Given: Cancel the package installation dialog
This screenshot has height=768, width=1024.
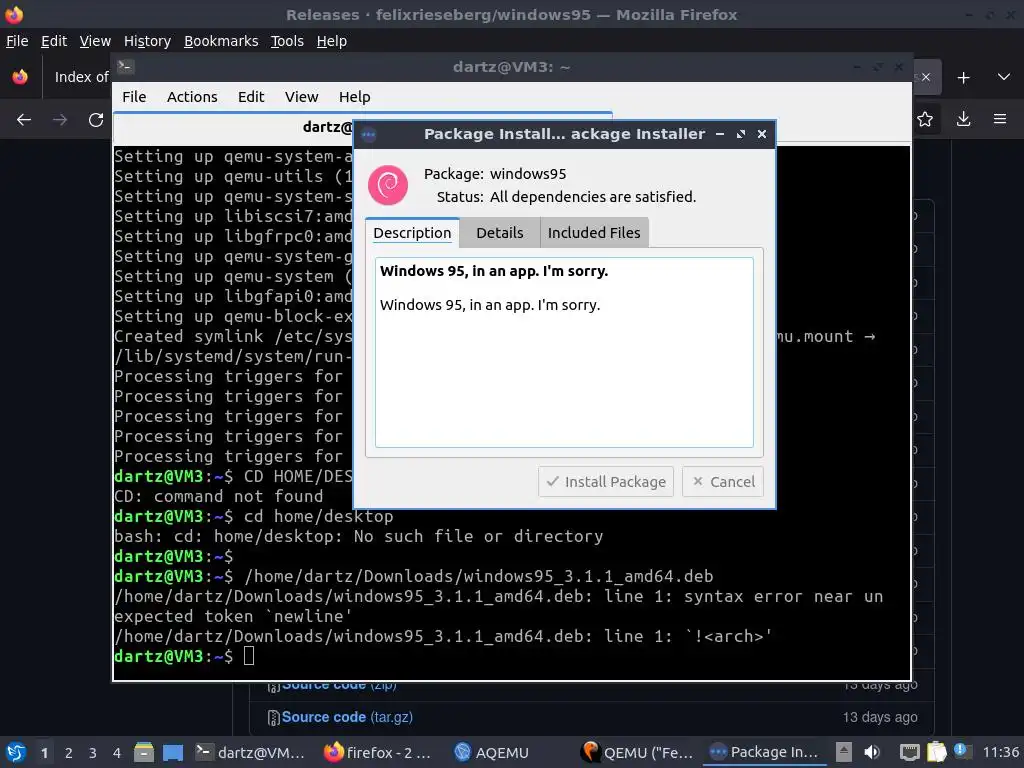Looking at the screenshot, I should coord(722,482).
